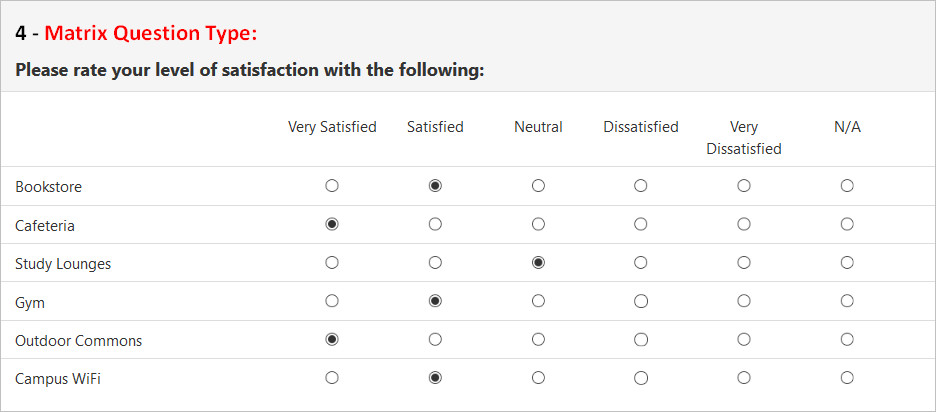Rate Study Lounges as Satisfied
This screenshot has width=936, height=412.
tap(435, 263)
